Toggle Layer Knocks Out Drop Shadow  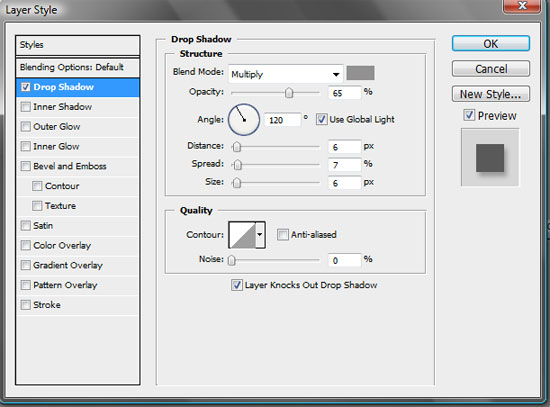click(237, 285)
